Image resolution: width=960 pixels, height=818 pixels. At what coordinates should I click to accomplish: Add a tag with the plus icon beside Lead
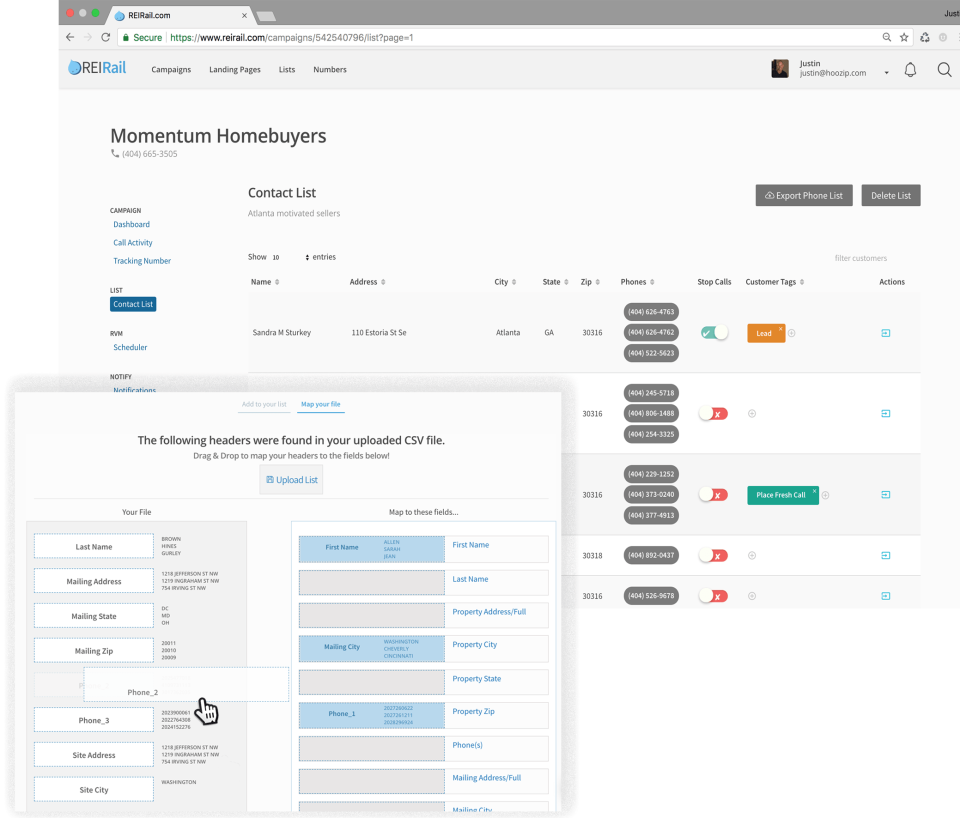click(790, 333)
